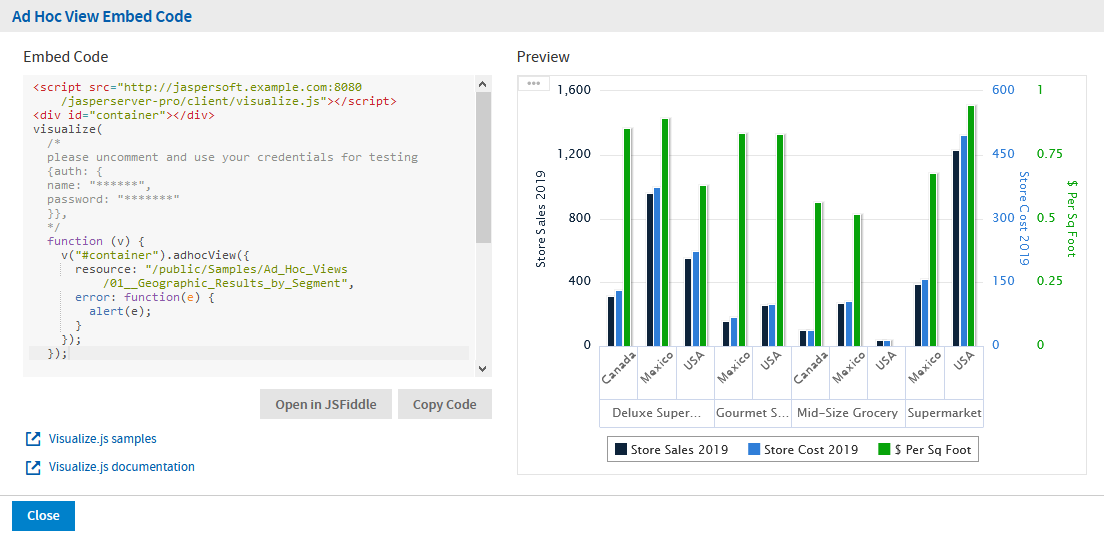Close the Ad Hoc View Embed Code dialog

[x=43, y=516]
